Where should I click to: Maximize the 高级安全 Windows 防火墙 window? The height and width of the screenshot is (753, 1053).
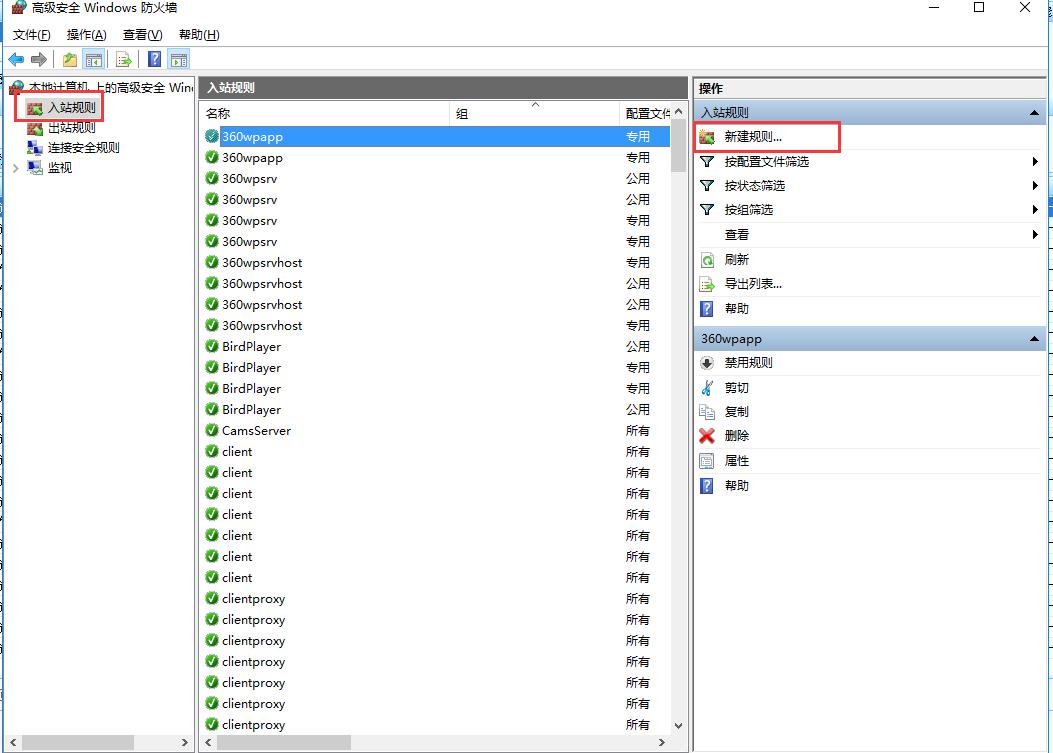click(979, 7)
